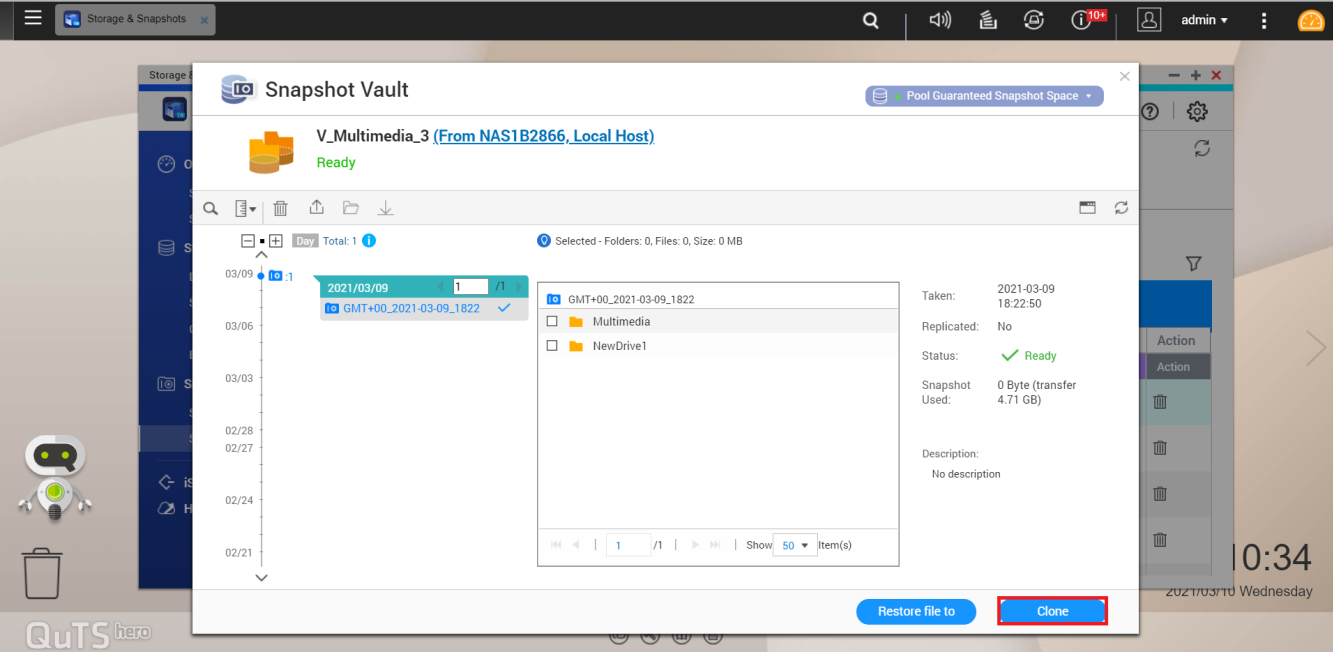Click the Clone button
Viewport: 1333px width, 652px height.
[x=1052, y=611]
